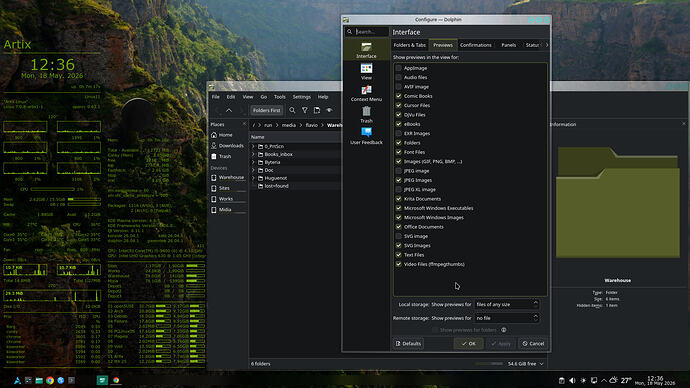Toggle hidden files eye icon in Dolphin toolbar

pos(329,110)
